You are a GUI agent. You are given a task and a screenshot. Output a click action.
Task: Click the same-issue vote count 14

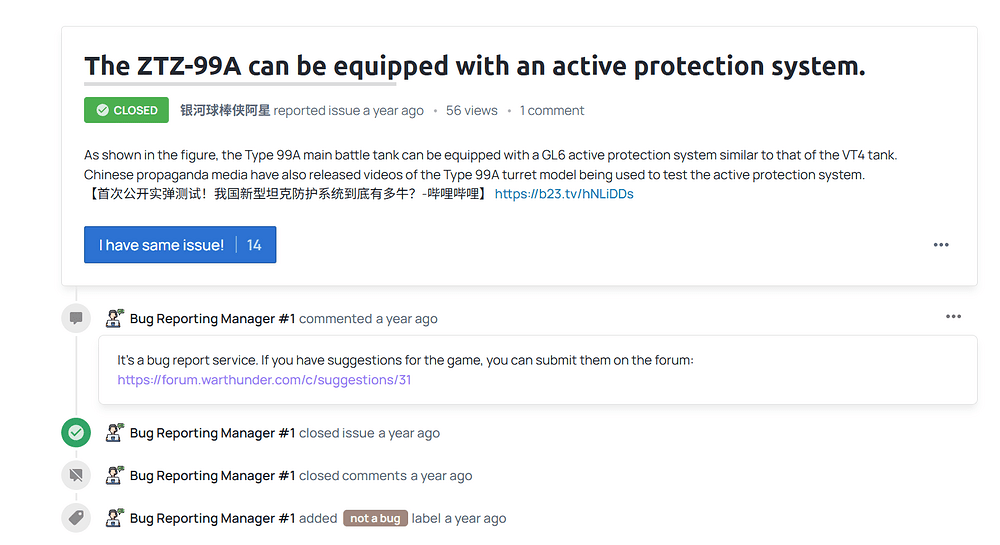coord(254,245)
